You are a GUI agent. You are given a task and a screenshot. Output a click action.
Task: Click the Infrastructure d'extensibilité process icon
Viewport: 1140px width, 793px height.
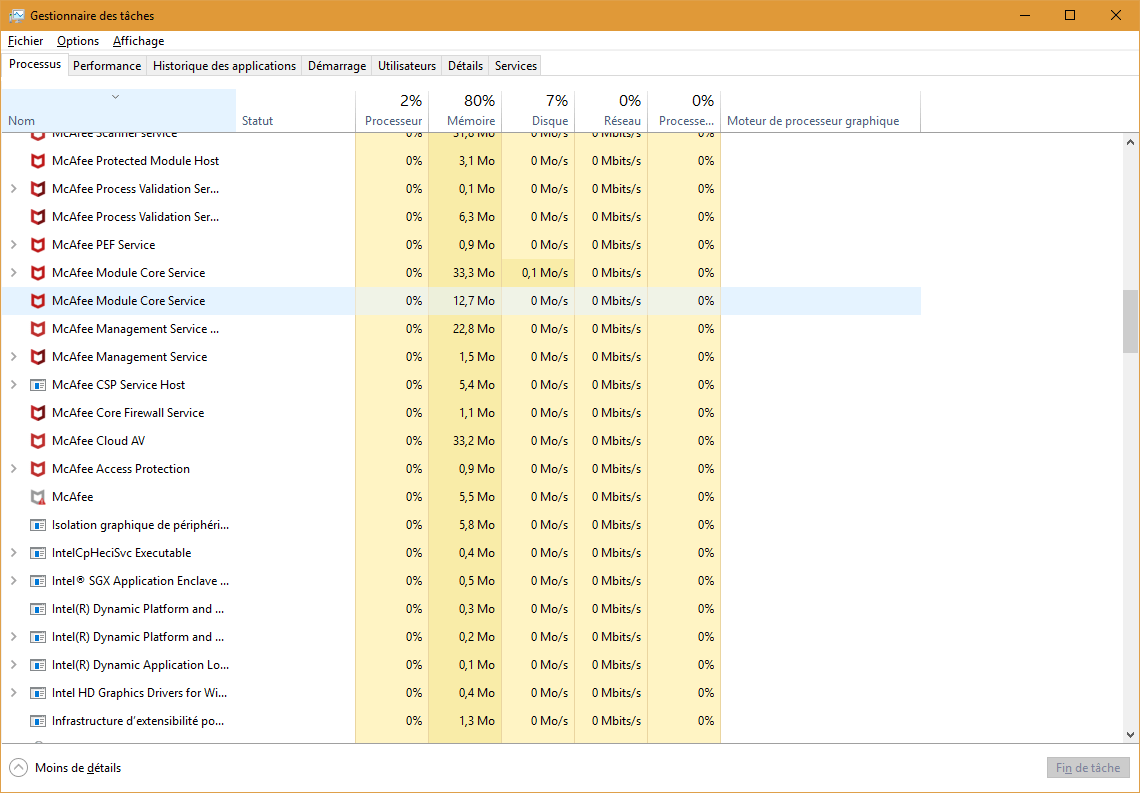coord(38,721)
